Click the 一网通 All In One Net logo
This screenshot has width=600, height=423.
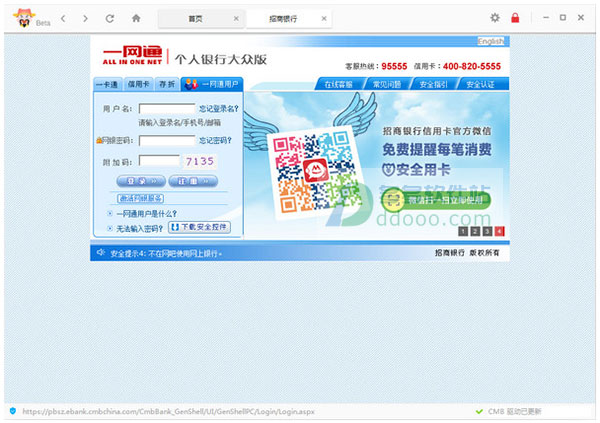tap(133, 56)
